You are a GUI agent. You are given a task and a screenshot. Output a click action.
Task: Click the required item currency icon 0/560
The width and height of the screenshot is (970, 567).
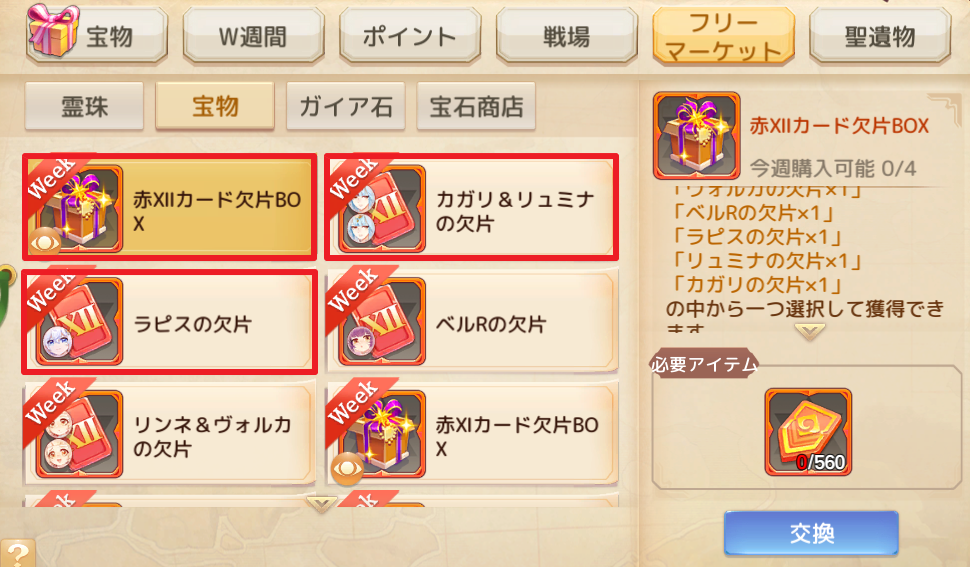tap(808, 432)
